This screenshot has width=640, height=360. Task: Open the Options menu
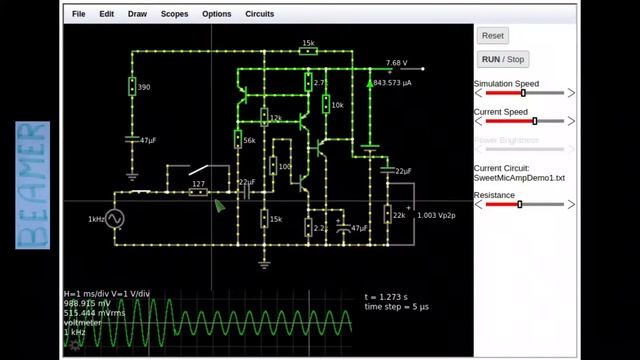[217, 14]
